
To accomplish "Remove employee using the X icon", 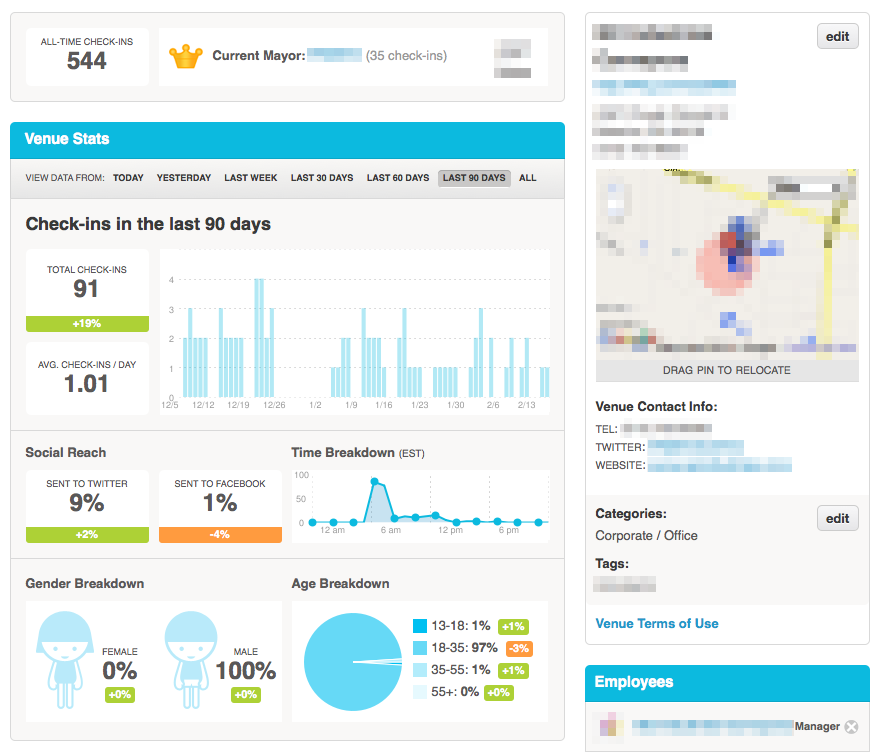I will pos(851,727).
